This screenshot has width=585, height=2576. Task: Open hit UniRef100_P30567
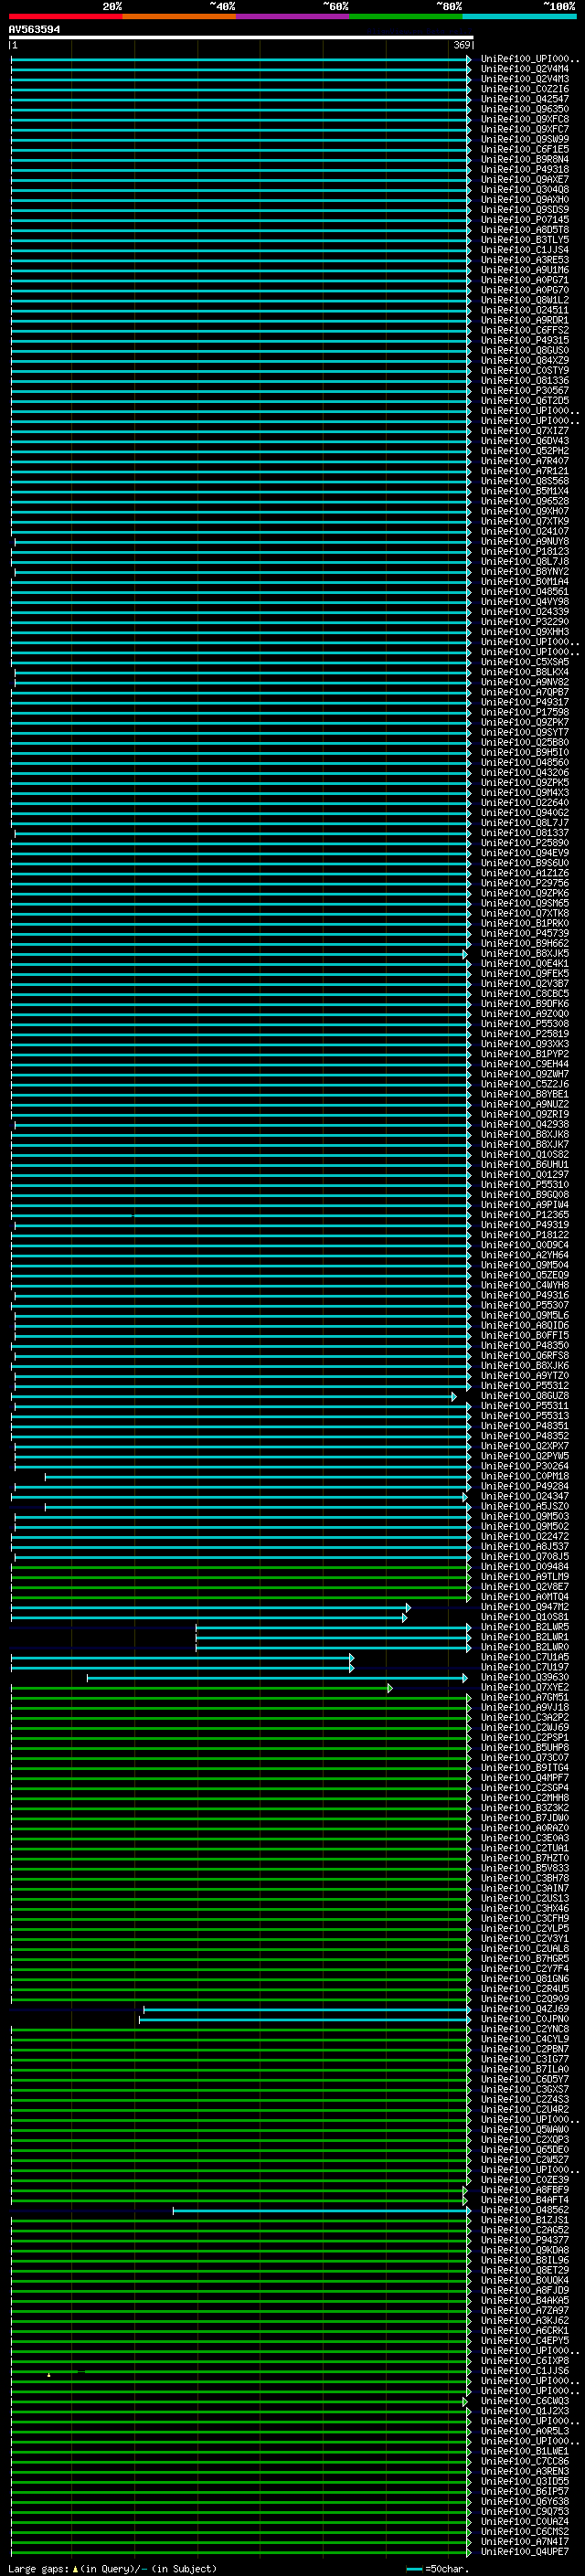click(x=525, y=390)
